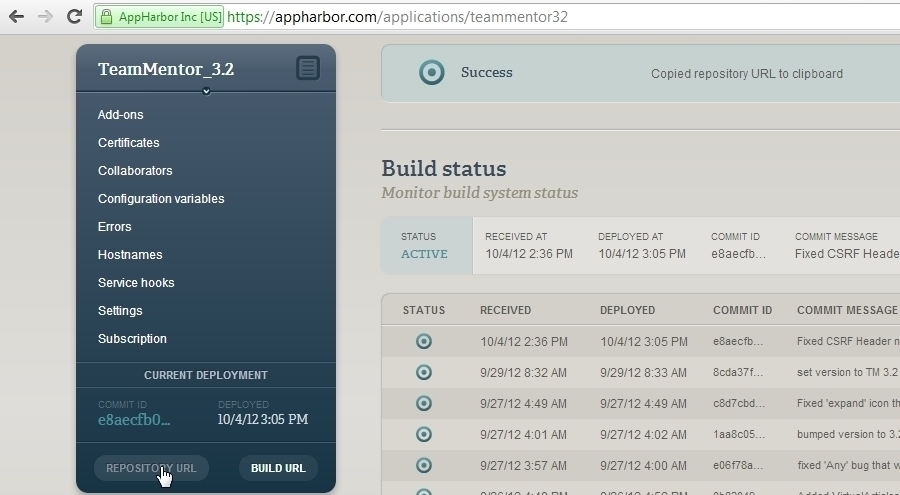The height and width of the screenshot is (495, 900).
Task: Open current deployment commit e8aecfb0 link
Action: click(x=134, y=420)
